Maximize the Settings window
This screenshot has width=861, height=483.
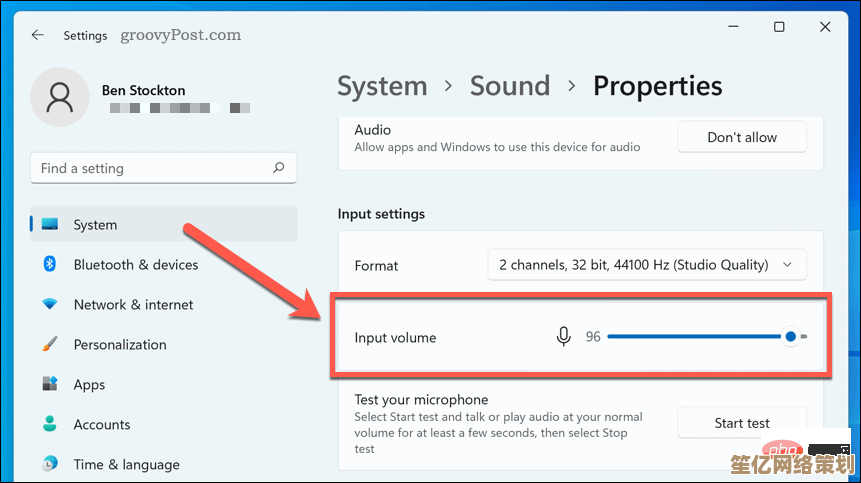(x=779, y=27)
